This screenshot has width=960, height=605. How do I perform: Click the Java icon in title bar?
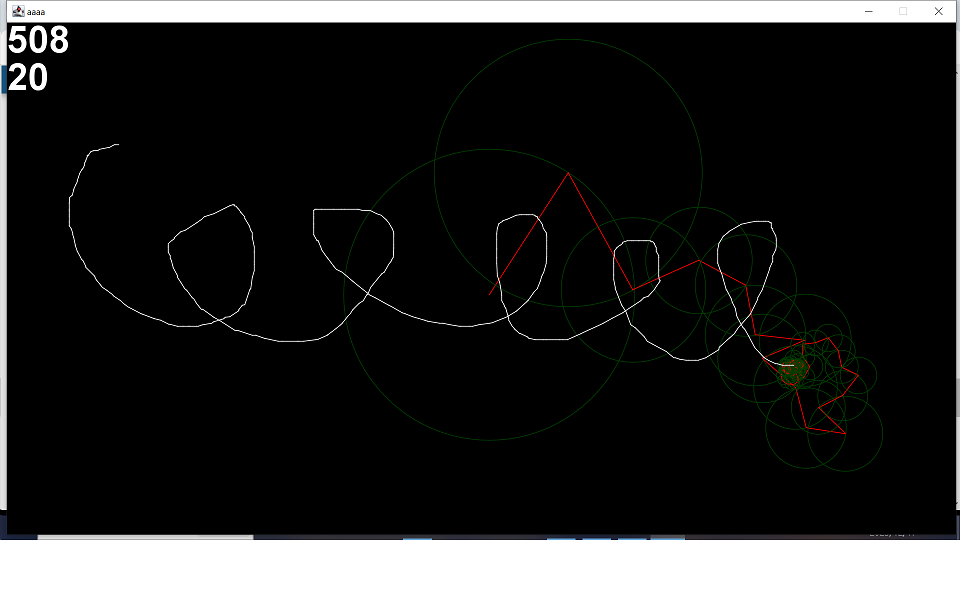[x=18, y=11]
